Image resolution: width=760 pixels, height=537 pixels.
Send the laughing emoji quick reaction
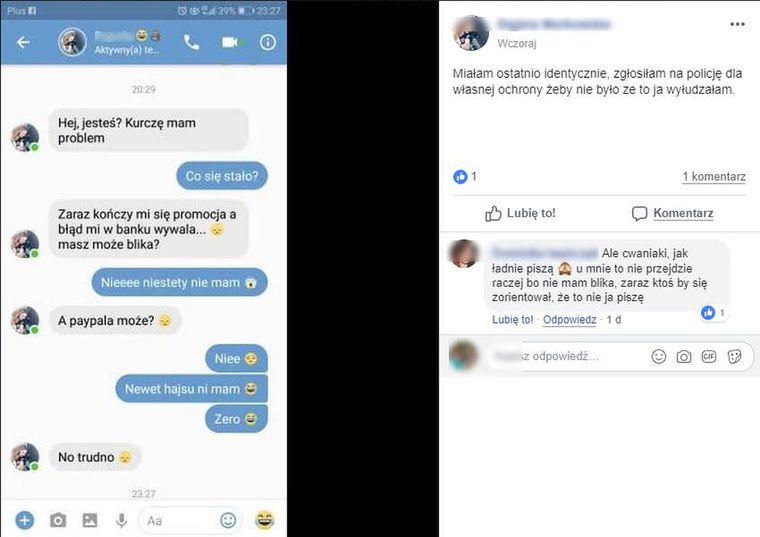(265, 521)
